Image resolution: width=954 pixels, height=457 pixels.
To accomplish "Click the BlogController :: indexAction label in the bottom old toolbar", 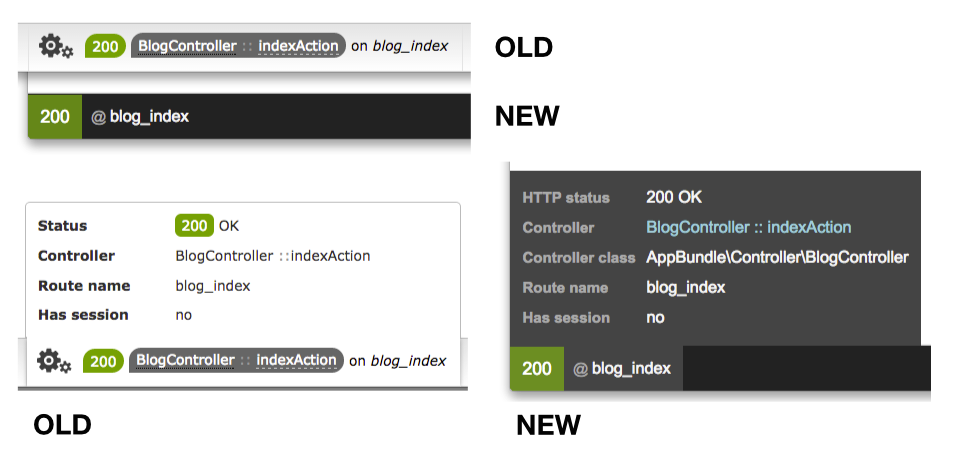I will pos(236,360).
